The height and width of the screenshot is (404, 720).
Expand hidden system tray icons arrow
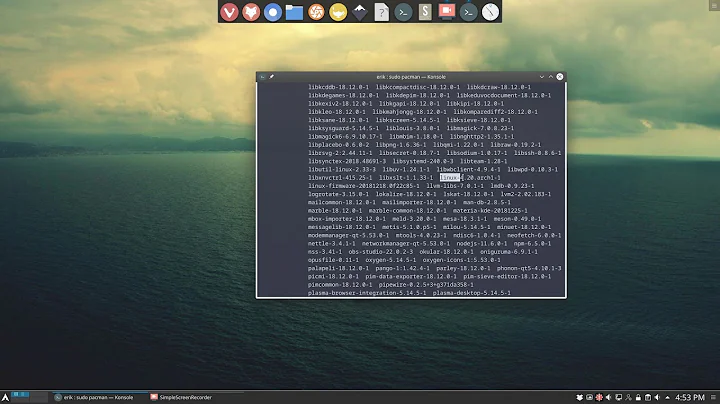pos(667,398)
